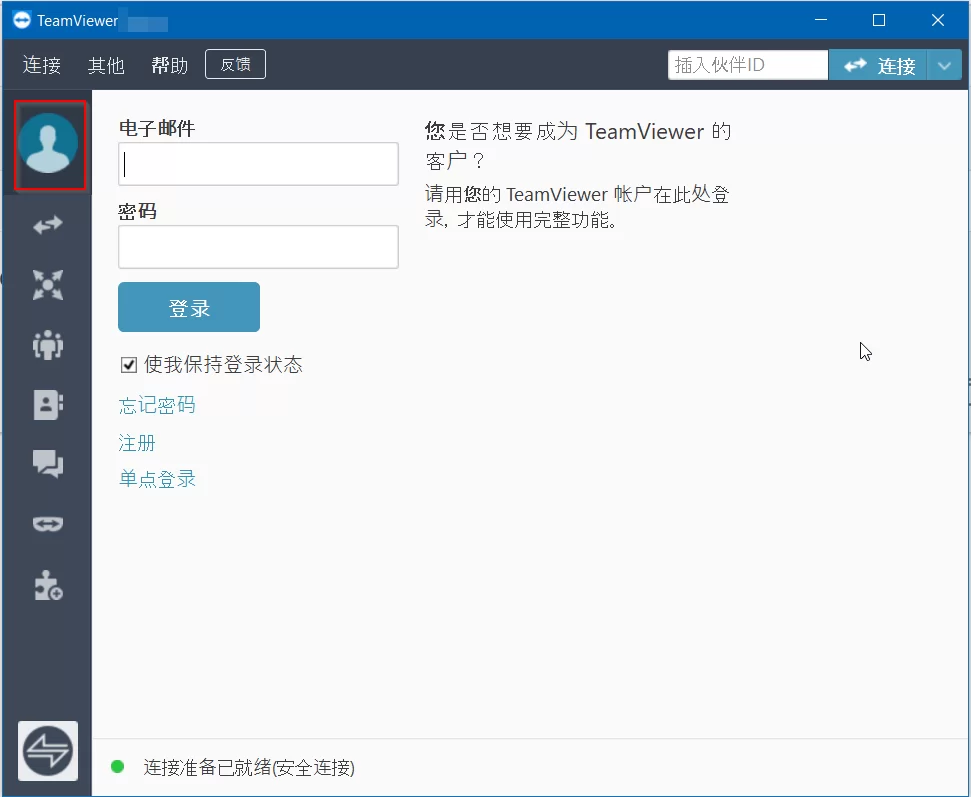
Task: Toggle keep me signed in checkbox
Action: click(x=128, y=364)
